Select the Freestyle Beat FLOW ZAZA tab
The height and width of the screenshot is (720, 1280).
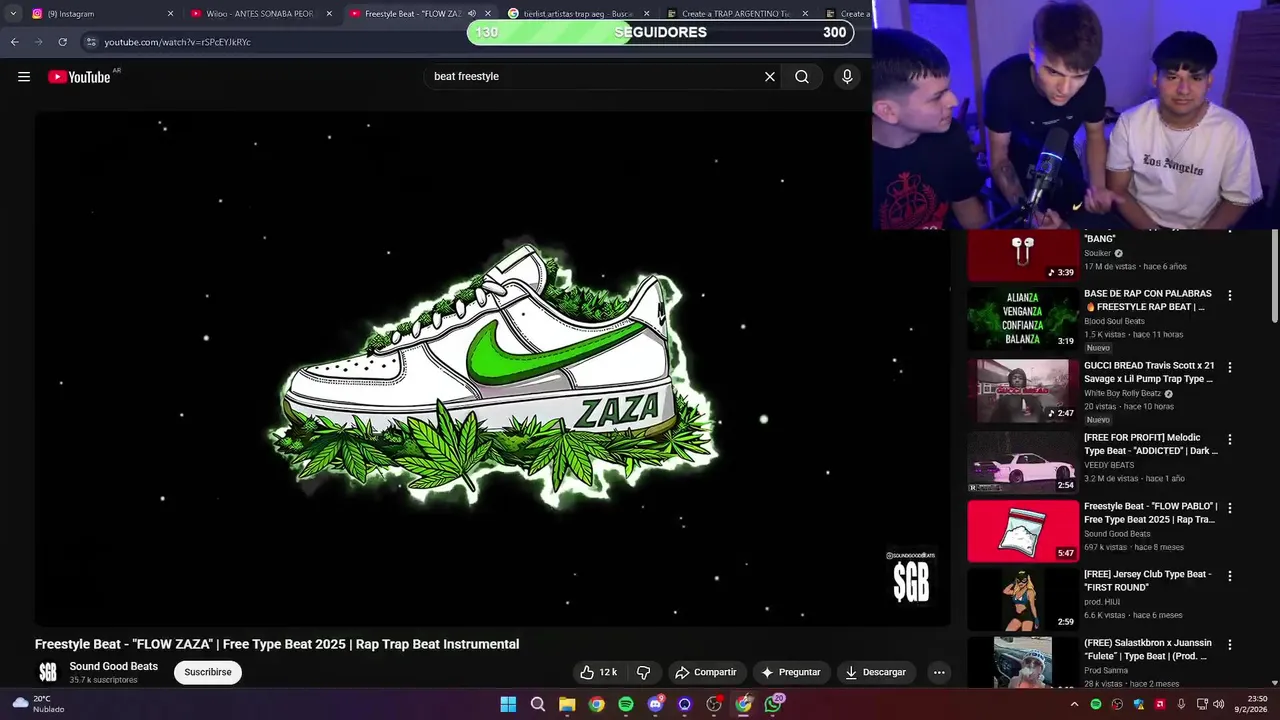coord(421,14)
